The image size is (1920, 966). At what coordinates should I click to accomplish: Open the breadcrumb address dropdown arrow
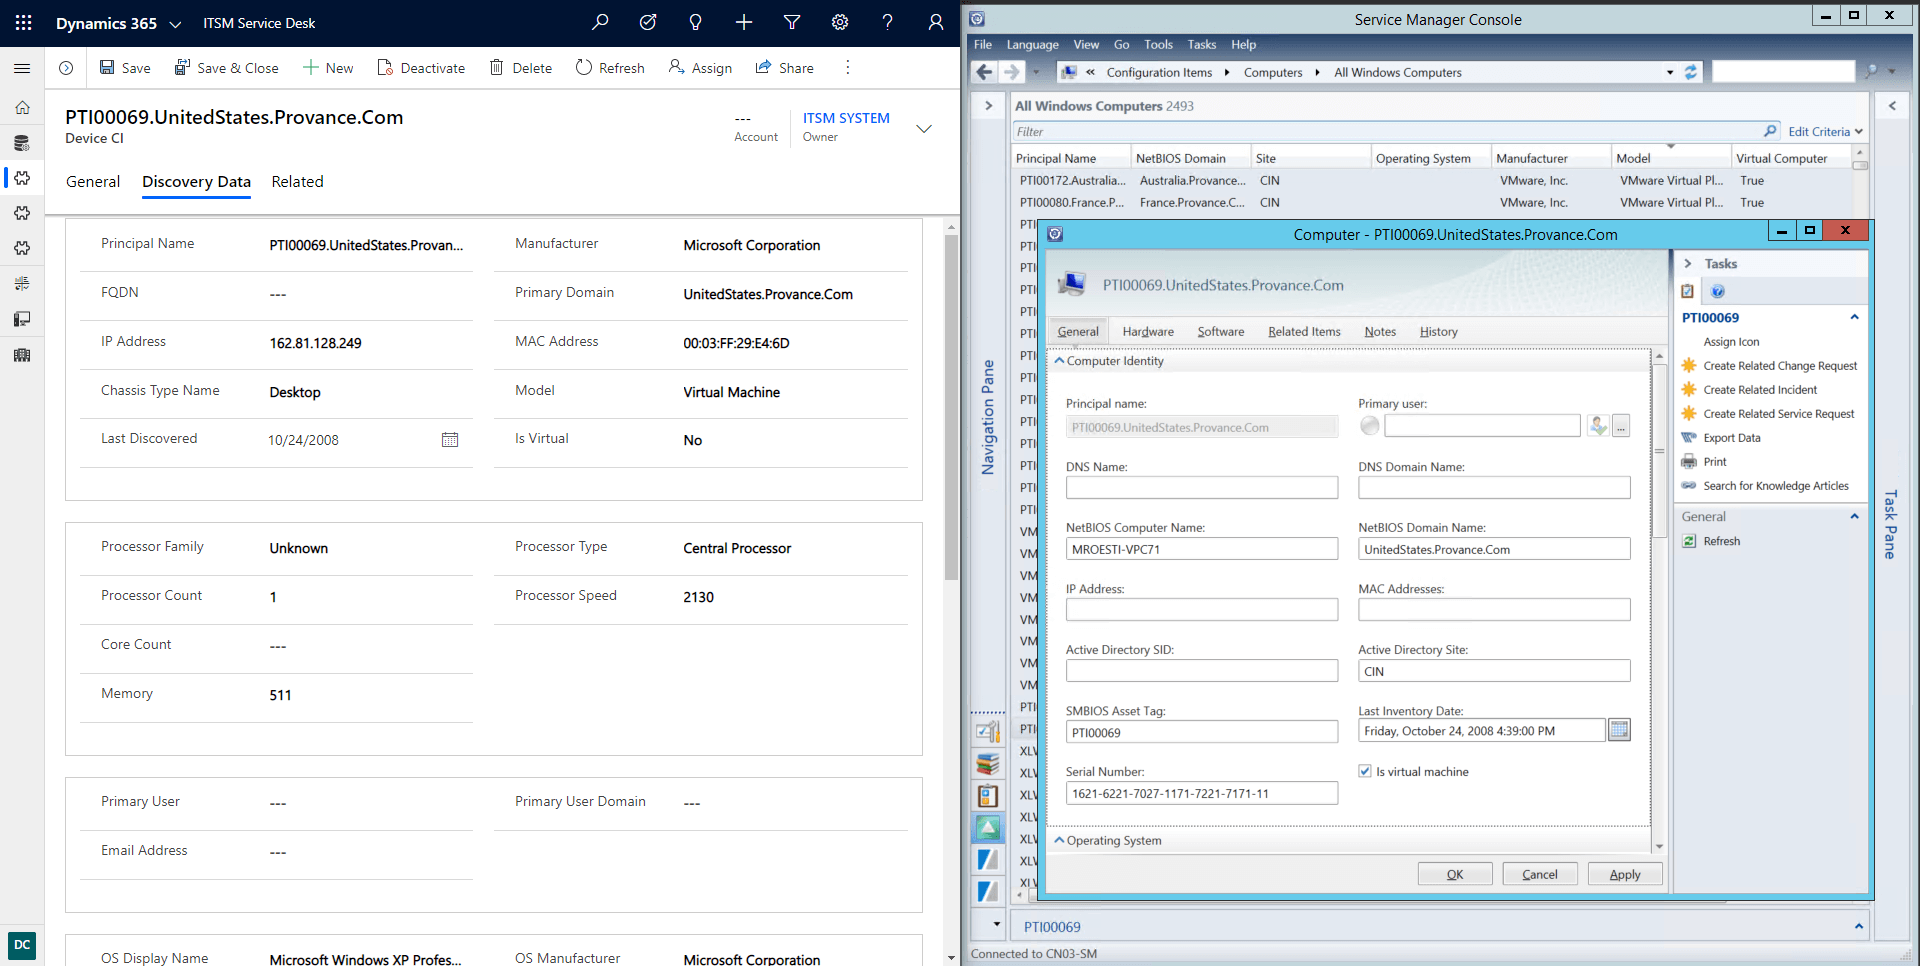[x=1670, y=72]
